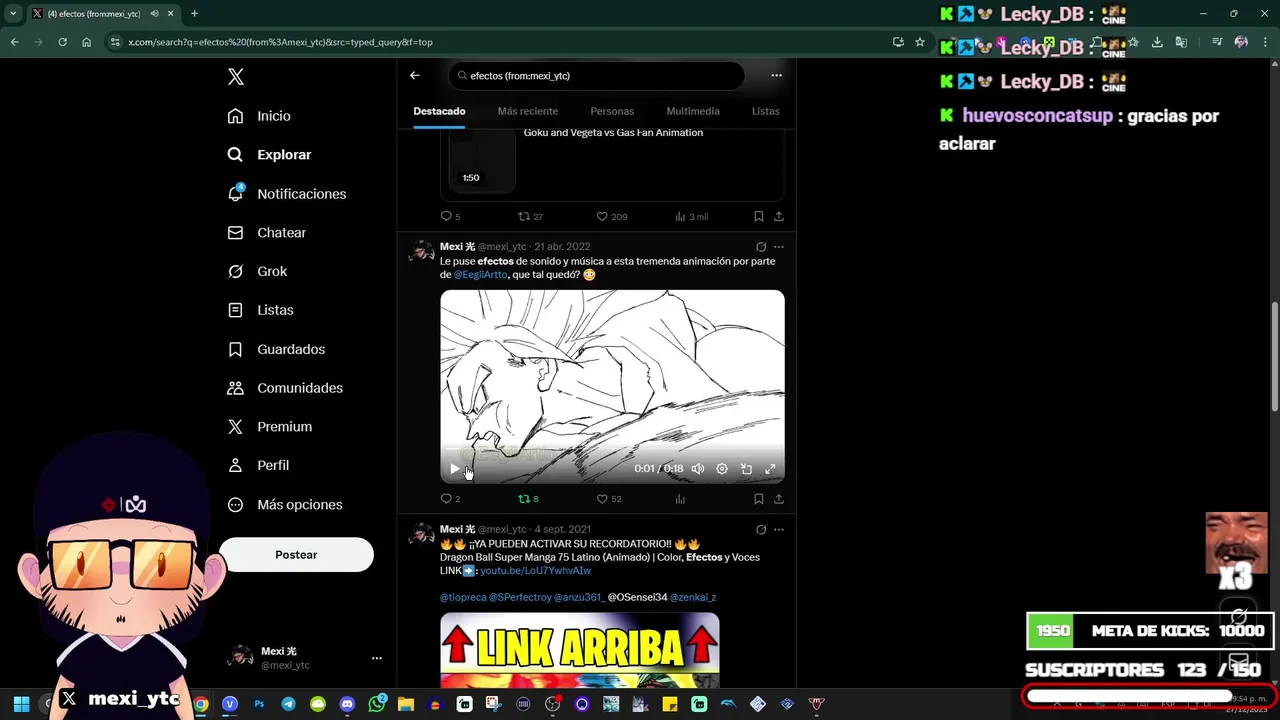The image size is (1280, 720).
Task: Open Notificaciones in the sidebar
Action: click(x=286, y=194)
